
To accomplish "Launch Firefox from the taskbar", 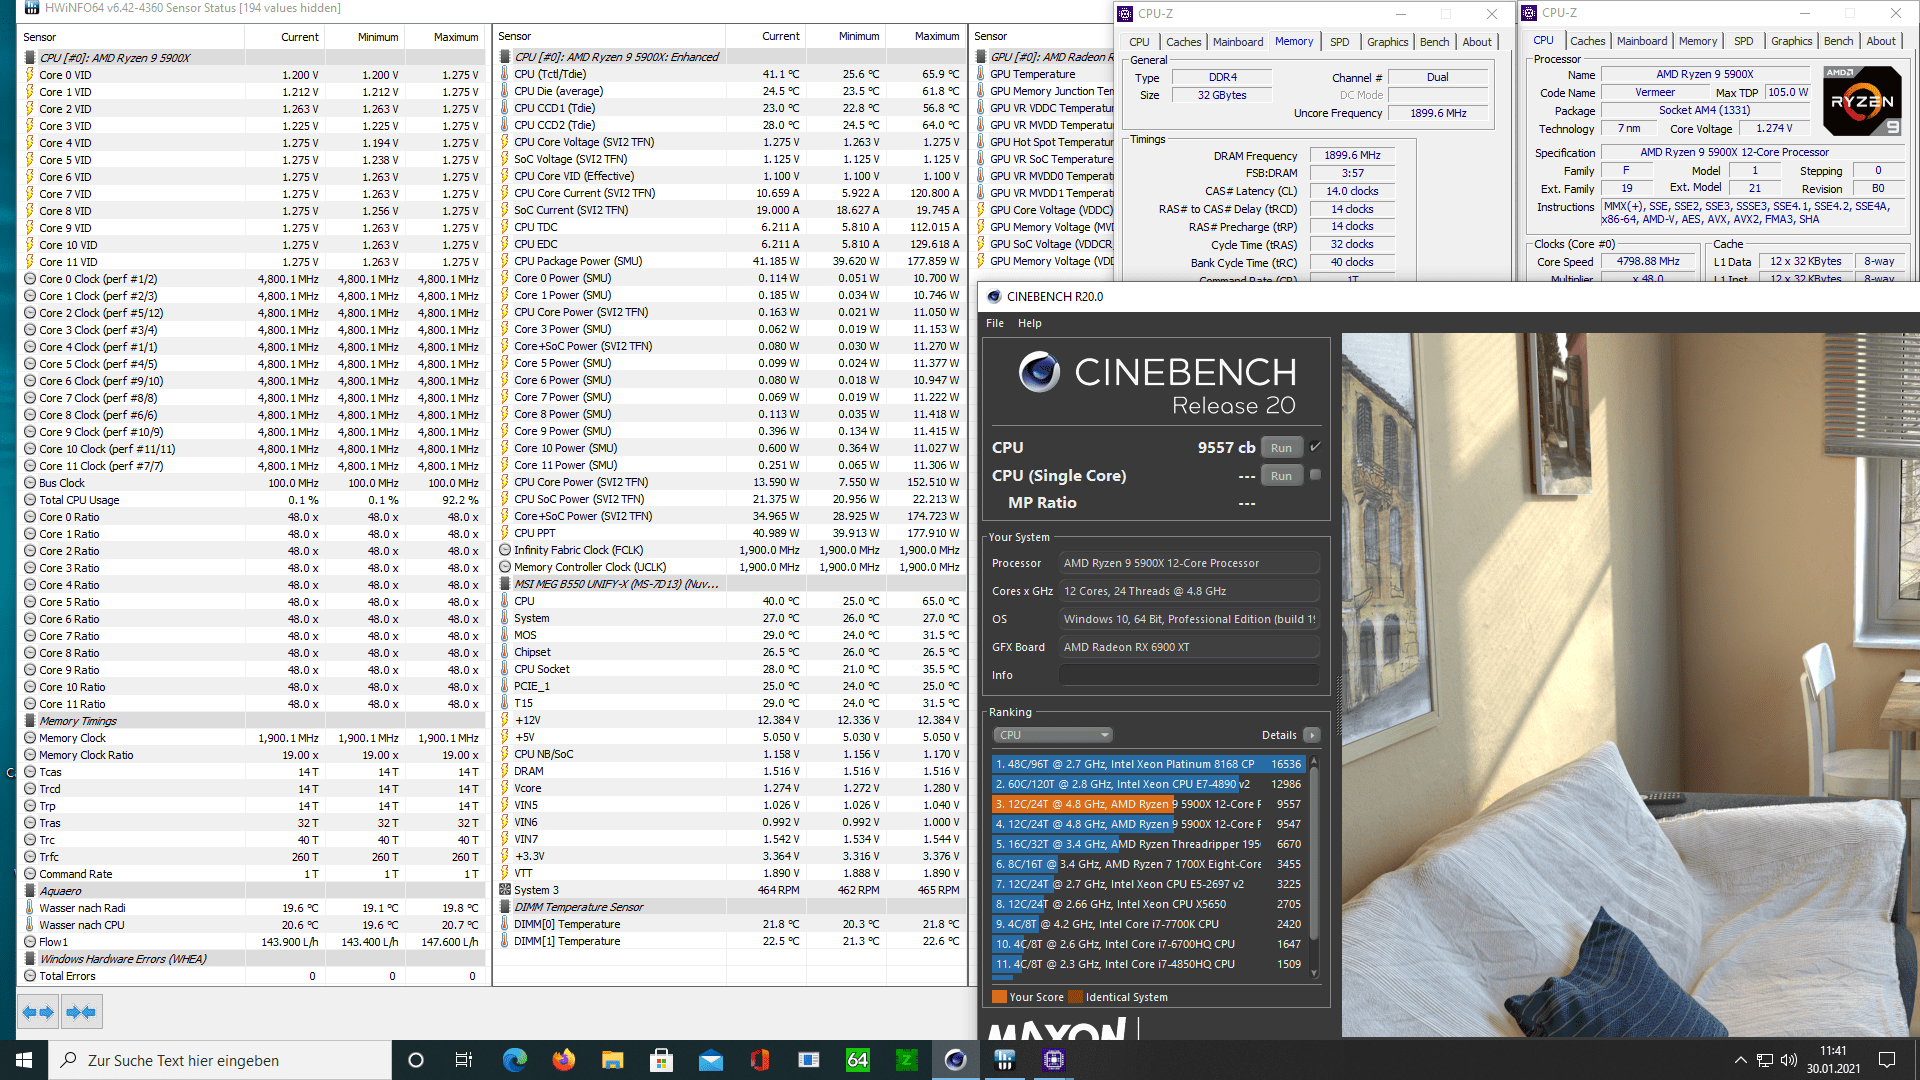I will (563, 1060).
